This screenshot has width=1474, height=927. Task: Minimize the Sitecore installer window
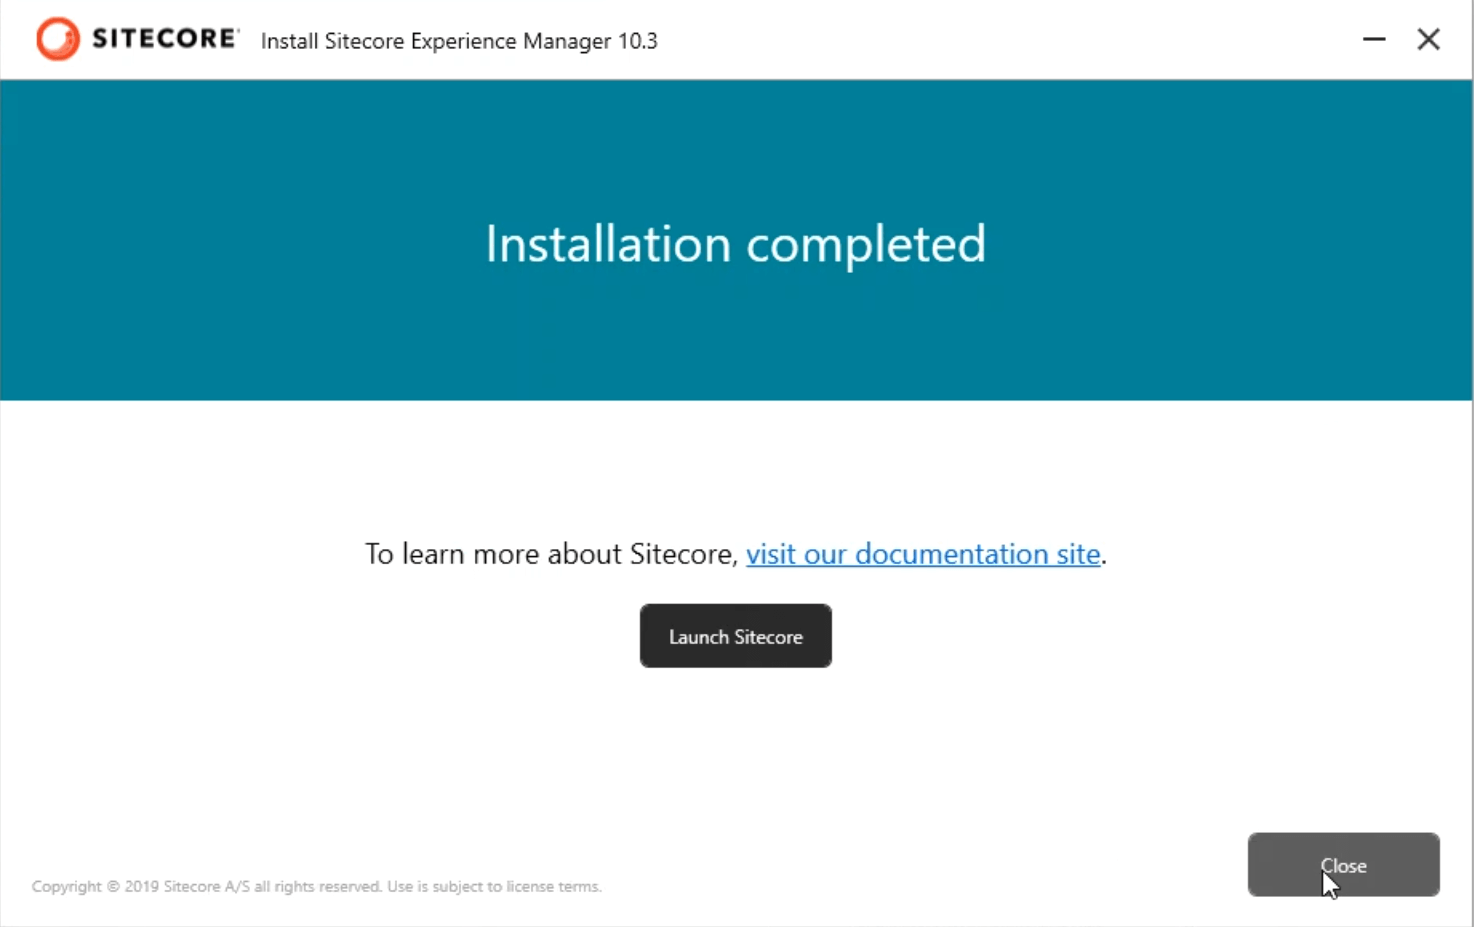1374,39
